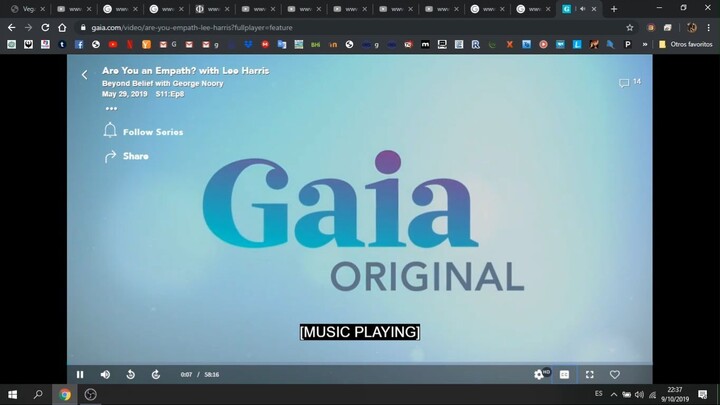Open video quality settings gear
Viewport: 720px width, 405px height.
pos(539,375)
